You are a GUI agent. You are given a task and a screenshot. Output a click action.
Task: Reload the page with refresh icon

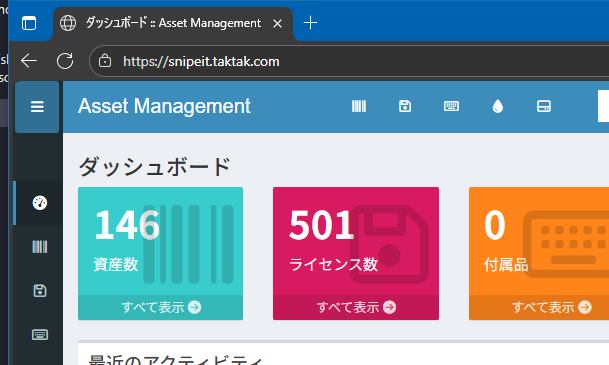65,61
